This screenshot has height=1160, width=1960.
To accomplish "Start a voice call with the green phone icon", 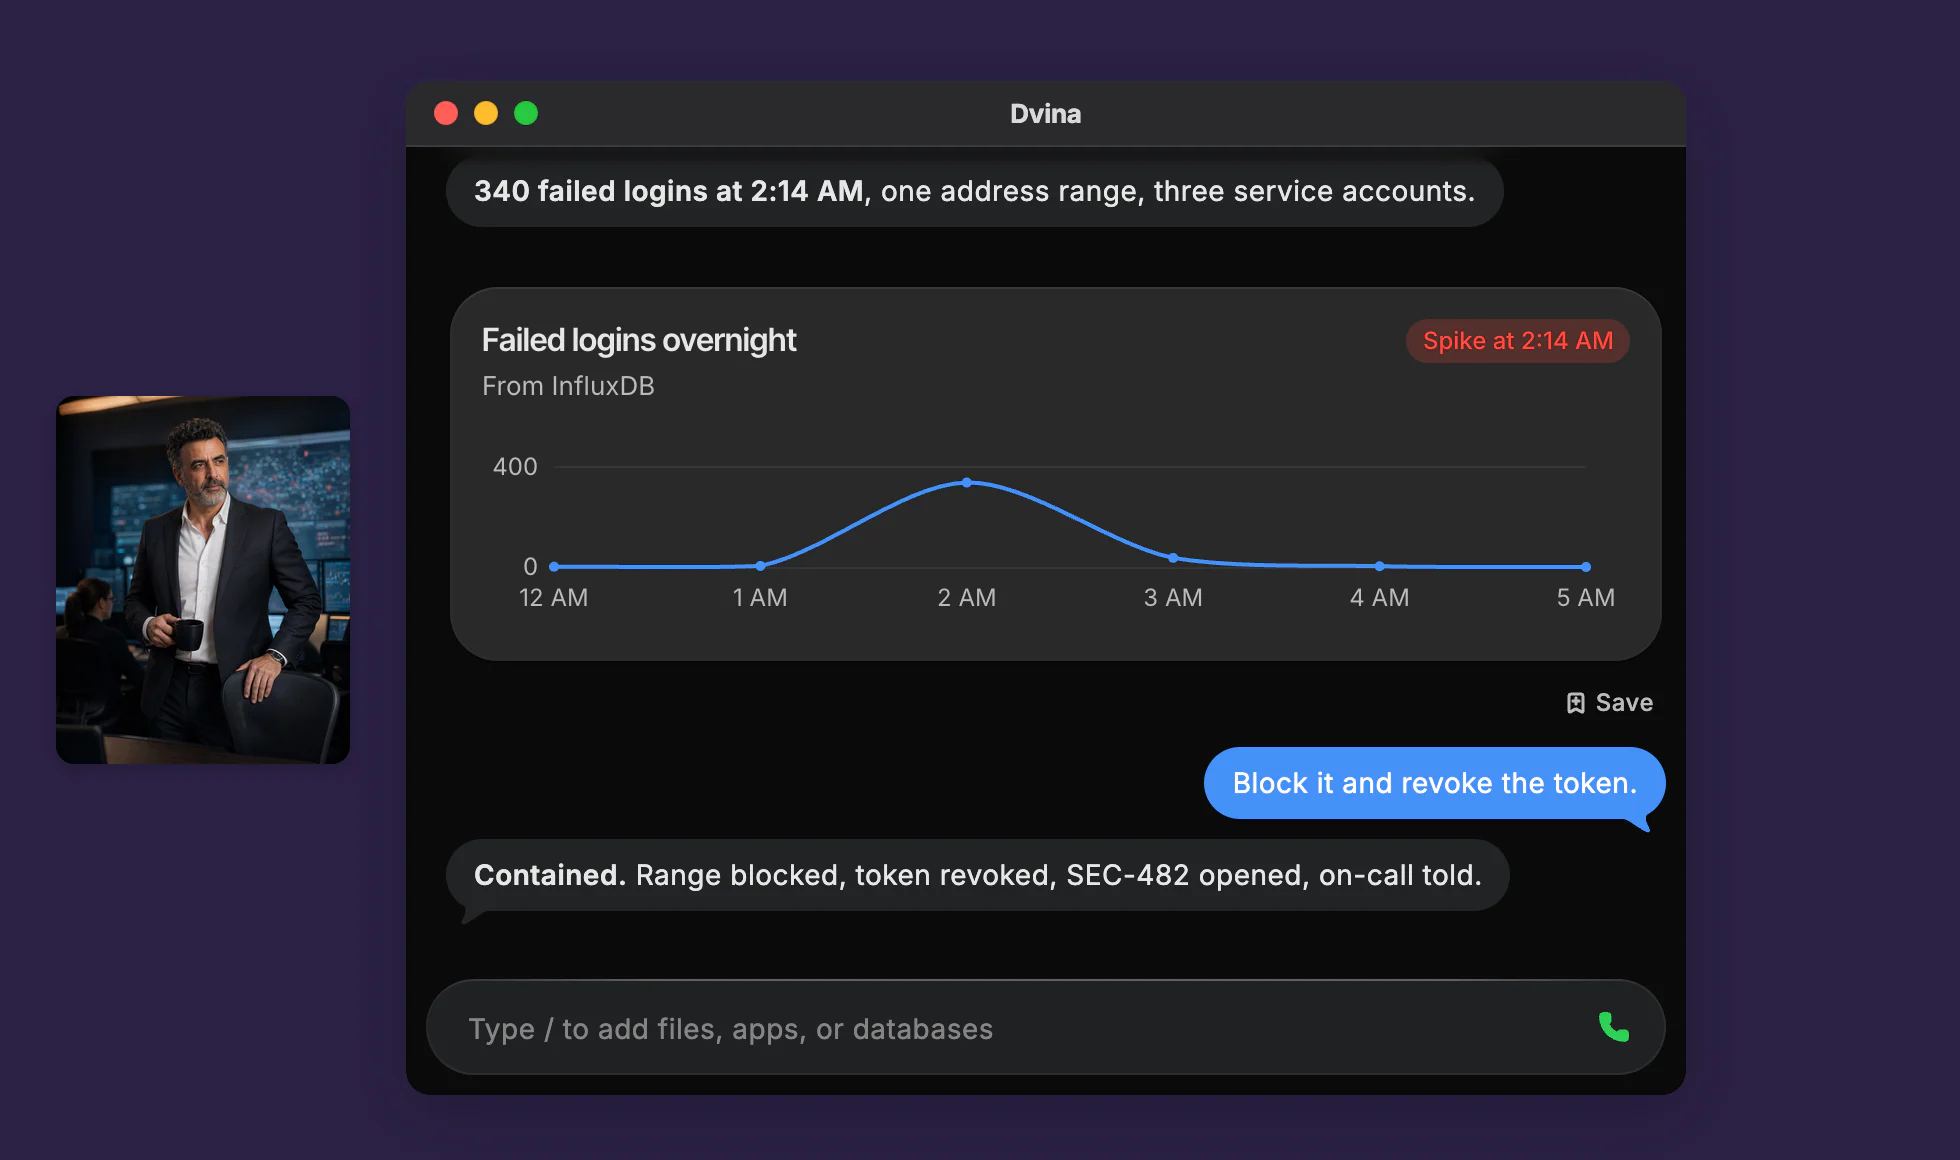I will tap(1613, 1027).
